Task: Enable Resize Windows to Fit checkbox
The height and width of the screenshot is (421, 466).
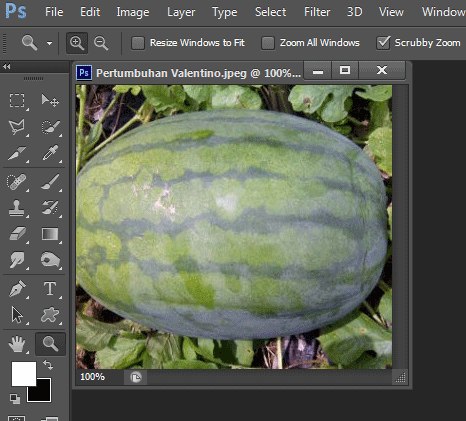Action: point(138,43)
